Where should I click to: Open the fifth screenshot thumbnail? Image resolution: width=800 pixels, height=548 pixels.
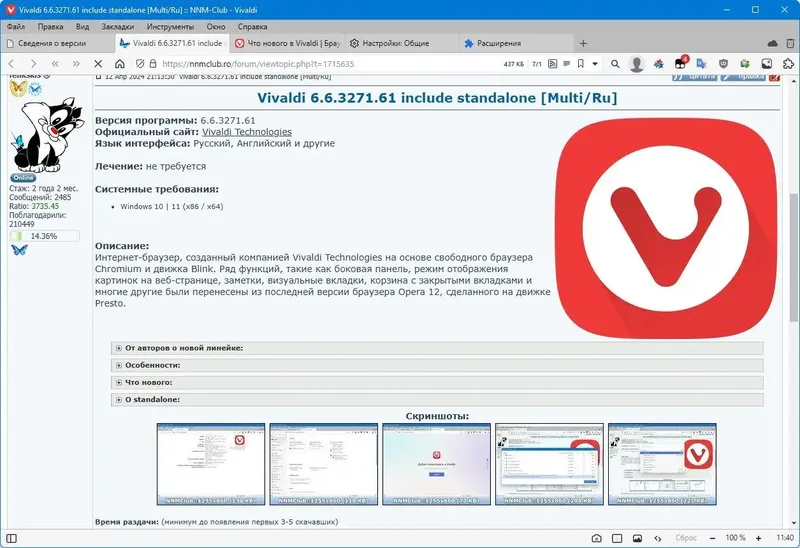point(662,464)
